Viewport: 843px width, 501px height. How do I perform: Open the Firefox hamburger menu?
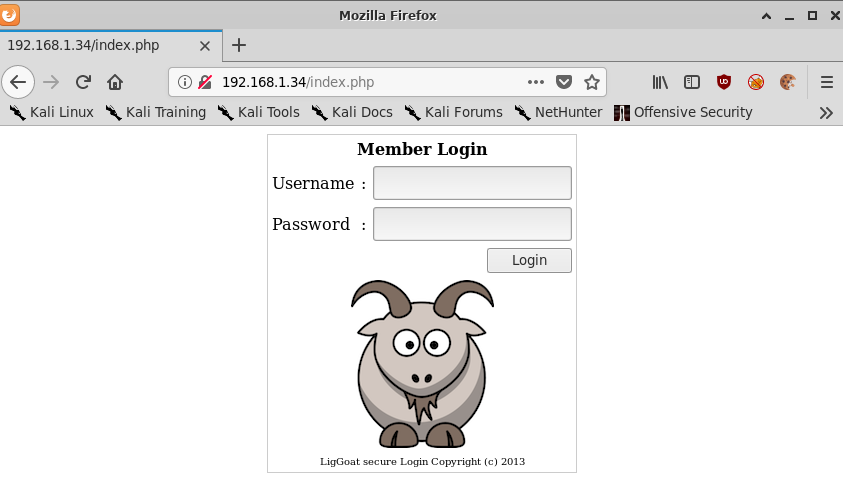[x=826, y=82]
